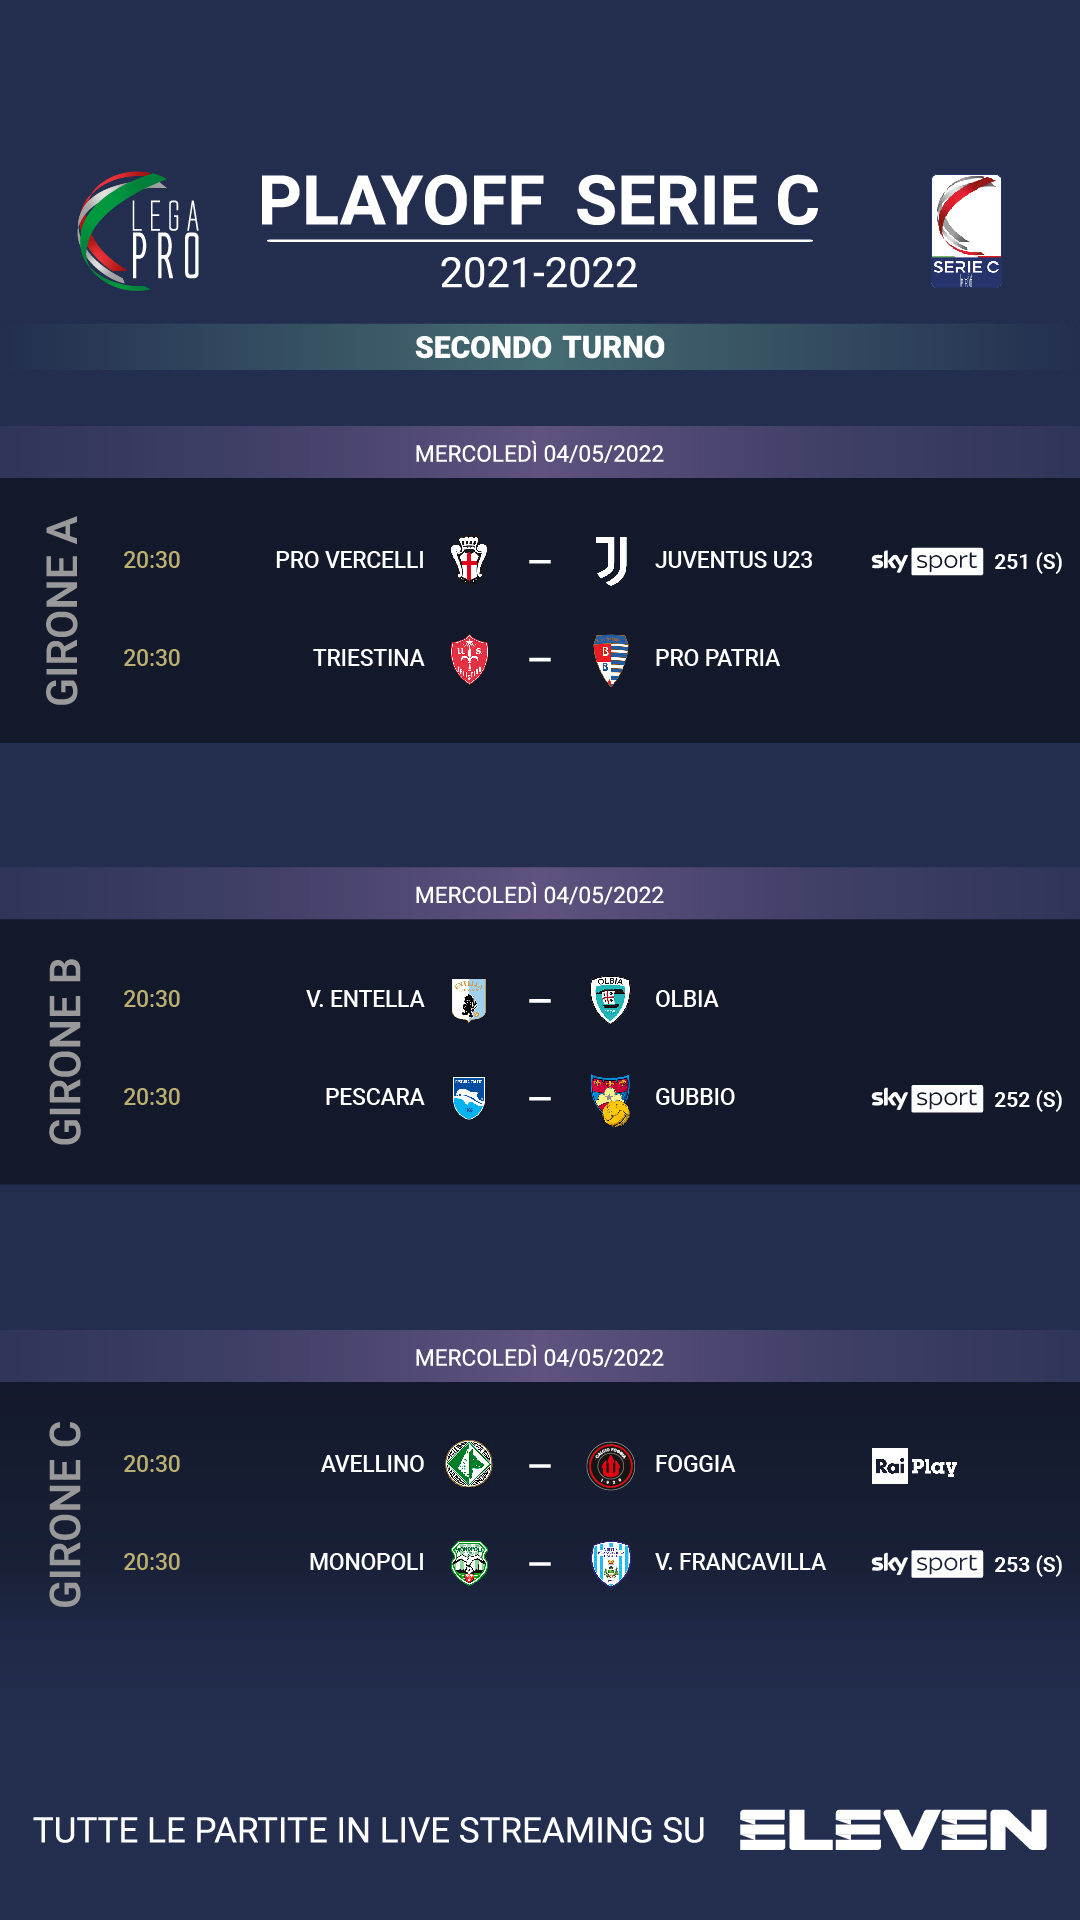
Task: Select the Secondo Turno header banner
Action: [x=540, y=347]
